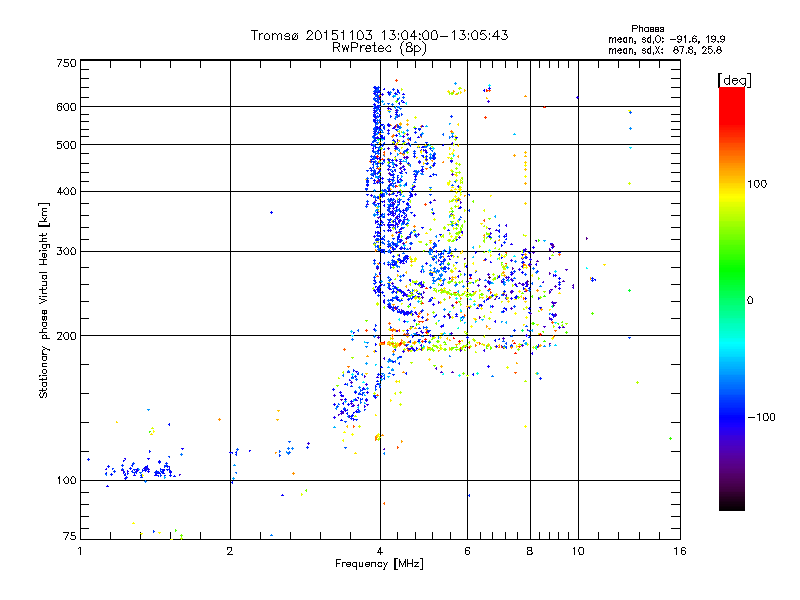Click the y-axis tick label '400'
The image size is (800, 600).
pyautogui.click(x=66, y=192)
